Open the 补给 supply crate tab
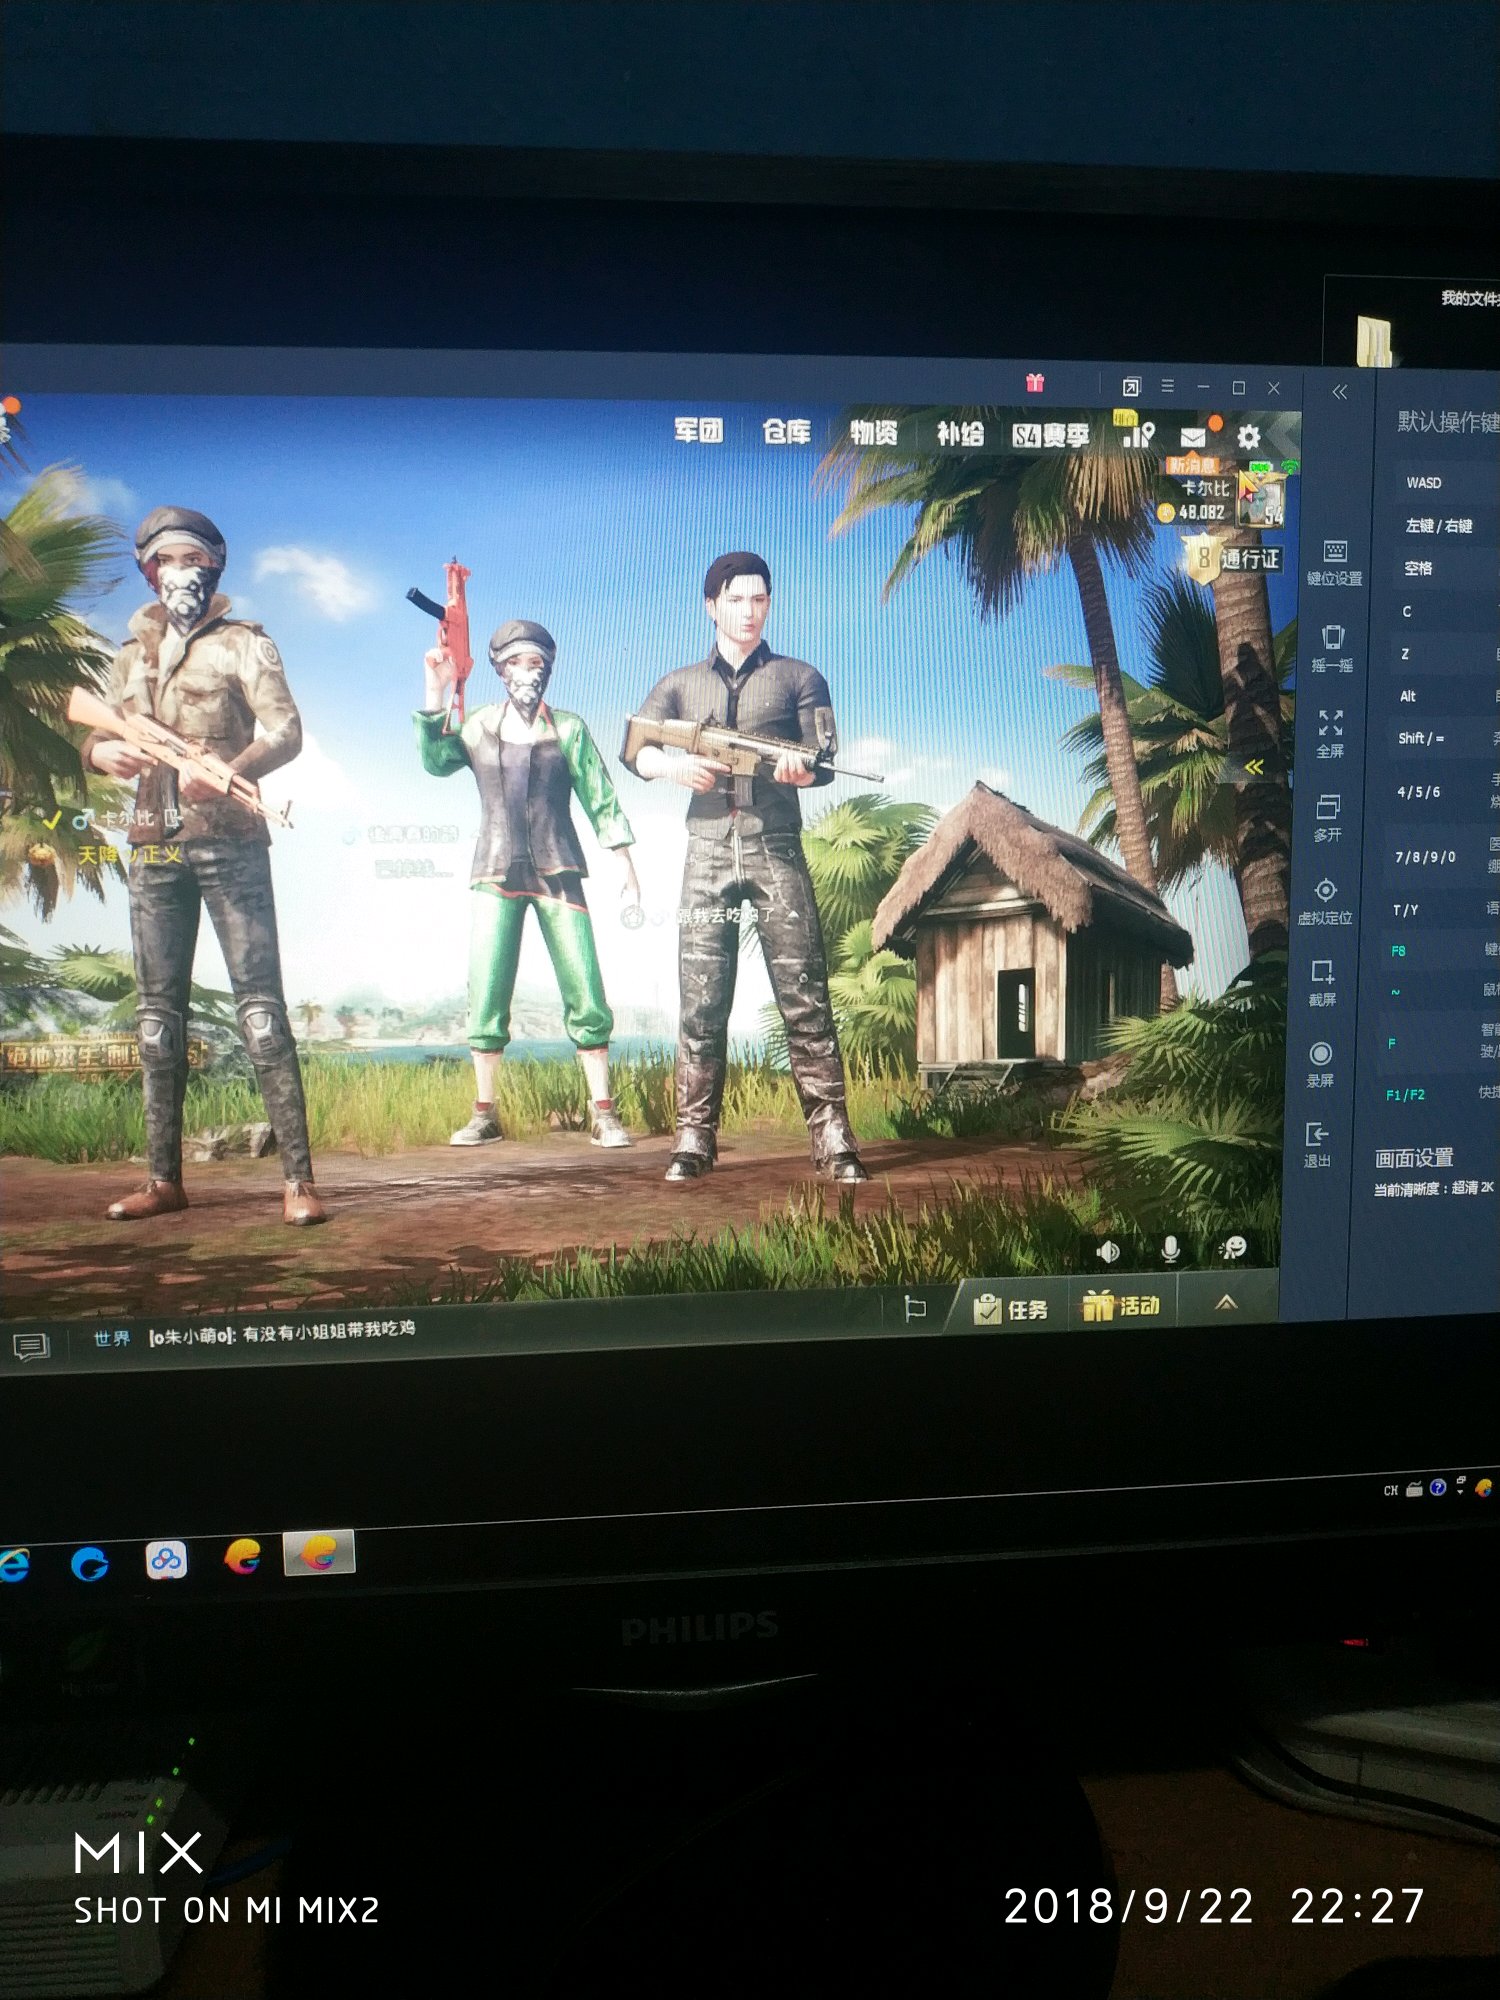1500x2000 pixels. point(960,433)
